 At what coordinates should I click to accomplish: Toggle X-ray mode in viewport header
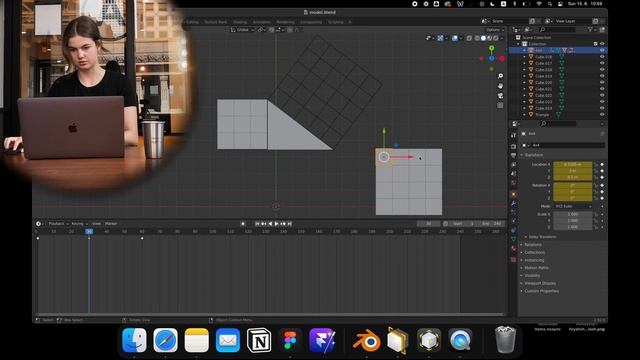click(469, 38)
